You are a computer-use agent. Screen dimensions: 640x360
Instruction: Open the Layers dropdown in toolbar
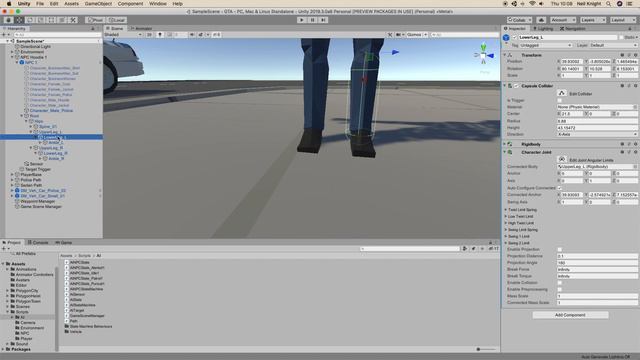[592, 20]
